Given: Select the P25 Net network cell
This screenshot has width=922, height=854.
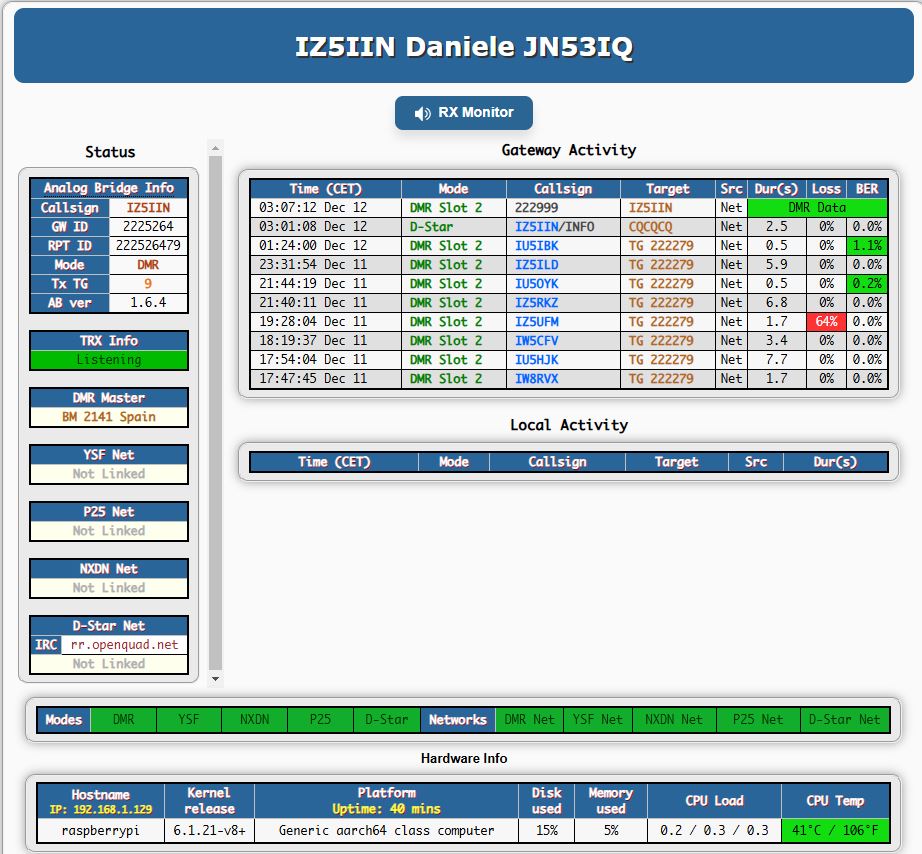Looking at the screenshot, I should (x=757, y=719).
